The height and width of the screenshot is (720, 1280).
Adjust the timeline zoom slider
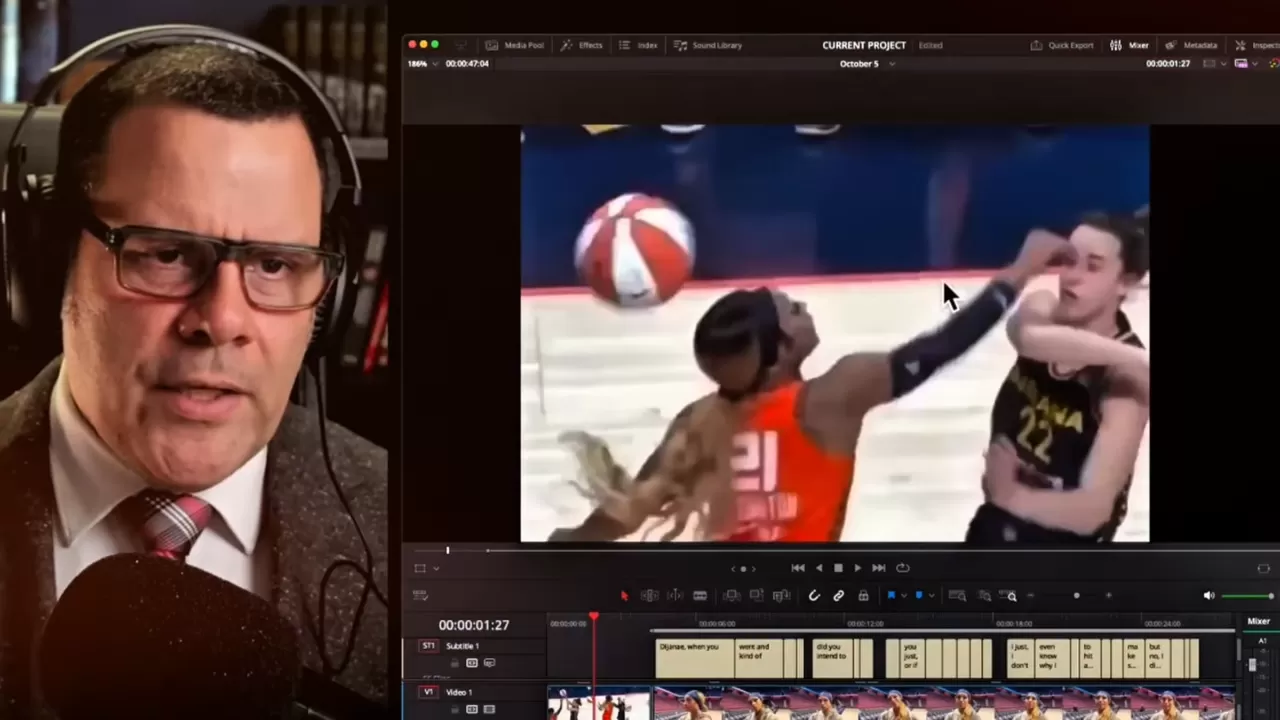(x=1076, y=596)
